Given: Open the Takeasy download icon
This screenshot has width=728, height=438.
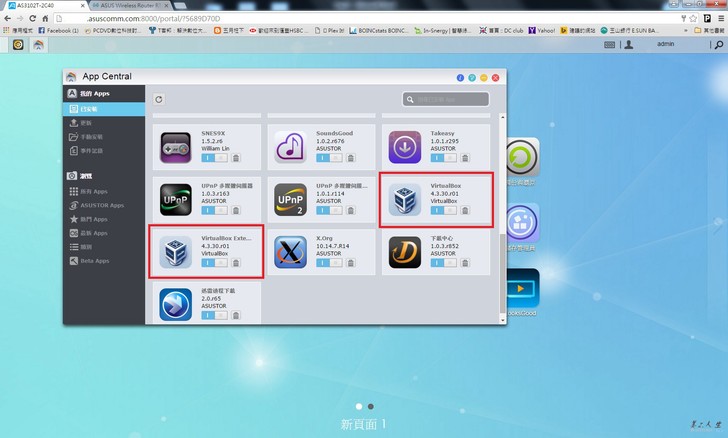Looking at the screenshot, I should click(404, 146).
